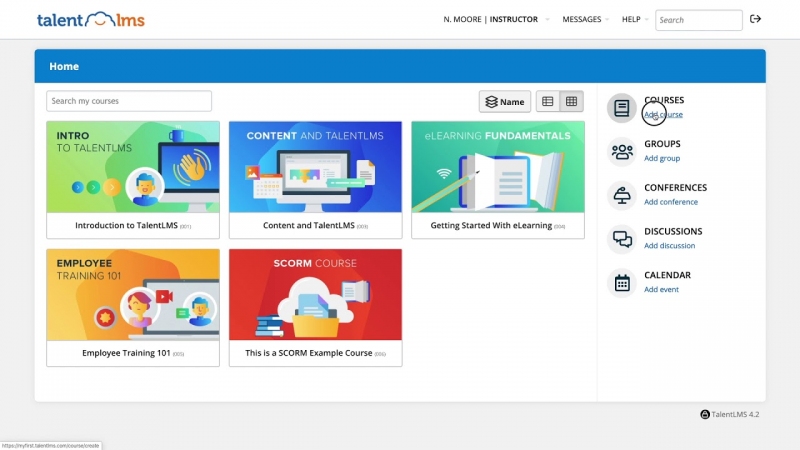Open the Courses icon in sidebar

pos(621,108)
